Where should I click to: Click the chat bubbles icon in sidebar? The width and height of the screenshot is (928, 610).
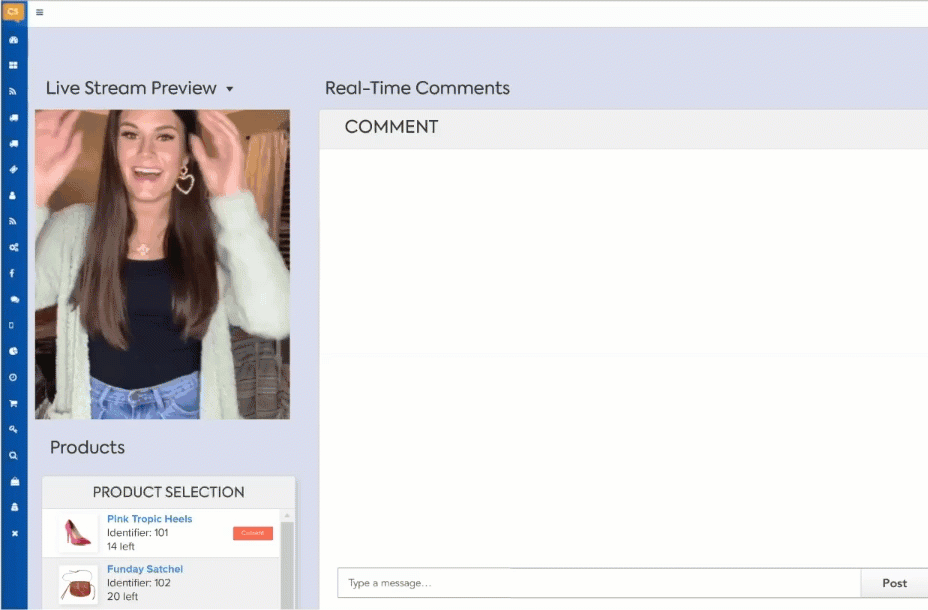click(x=14, y=299)
